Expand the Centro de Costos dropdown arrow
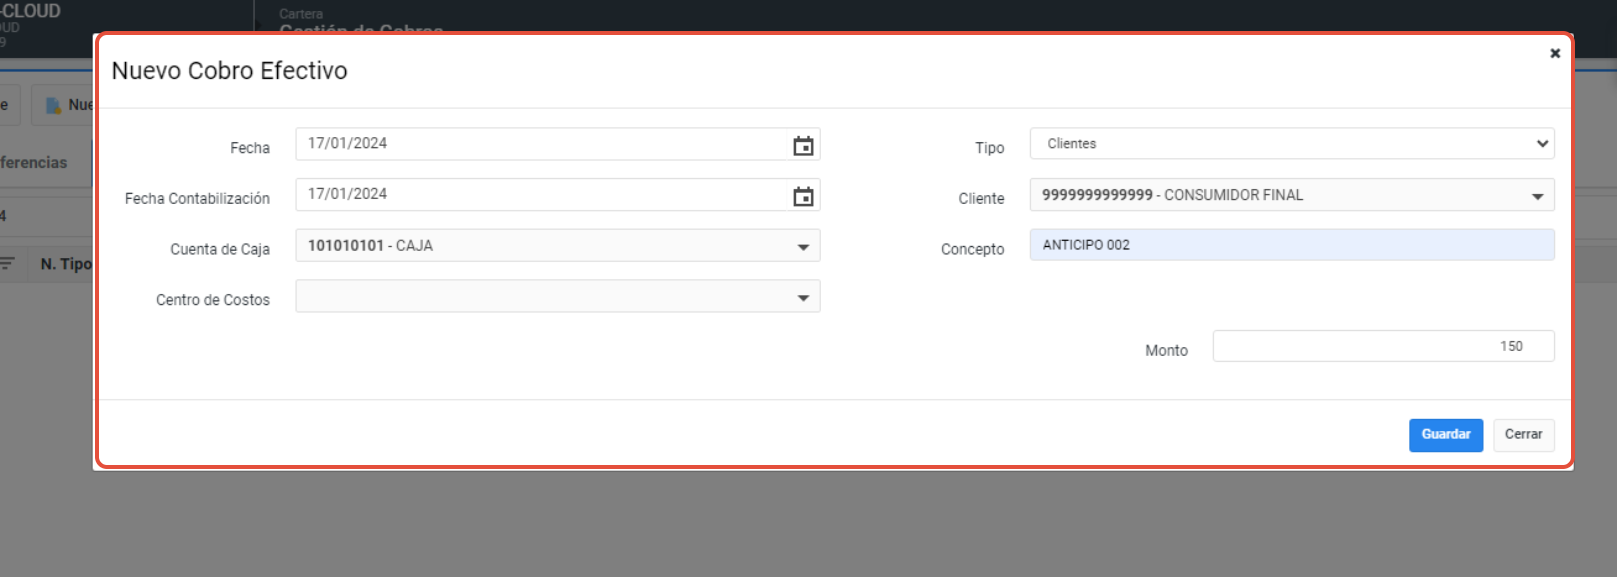The image size is (1617, 577). click(x=803, y=298)
